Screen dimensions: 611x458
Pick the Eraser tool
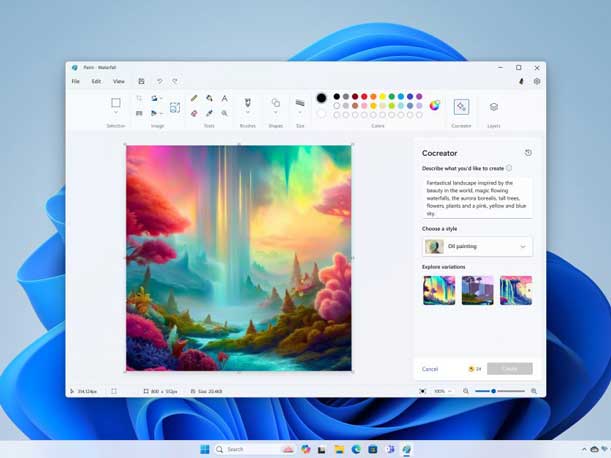194,113
